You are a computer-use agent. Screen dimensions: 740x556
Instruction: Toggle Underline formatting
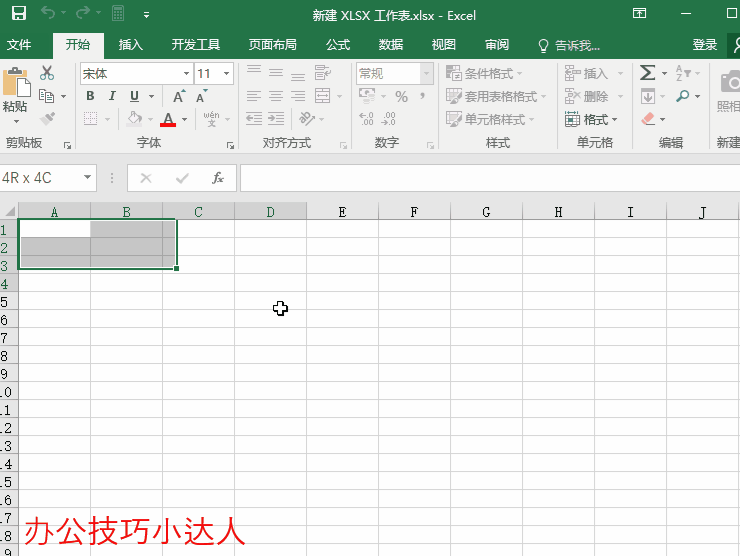[x=134, y=96]
